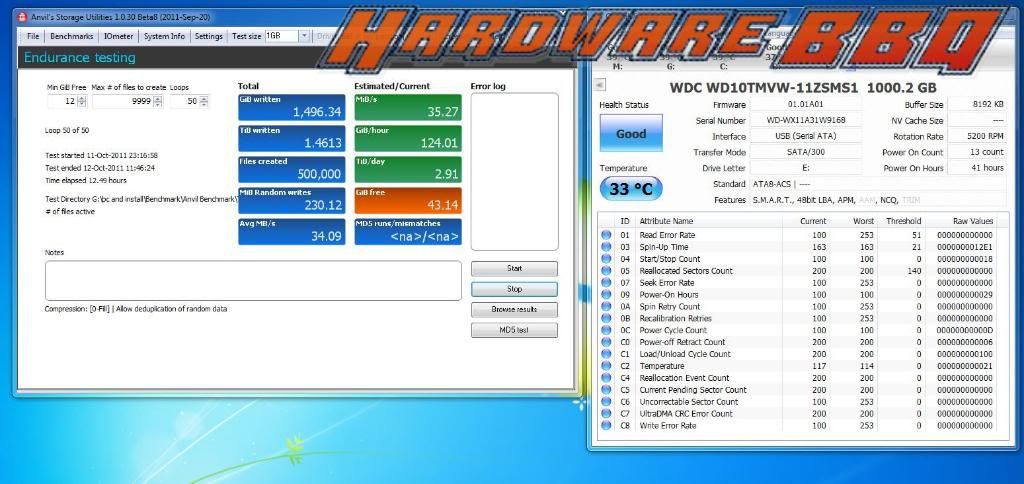Click the blue status icon for Seek Error Rate
1024x484 pixels.
606,283
